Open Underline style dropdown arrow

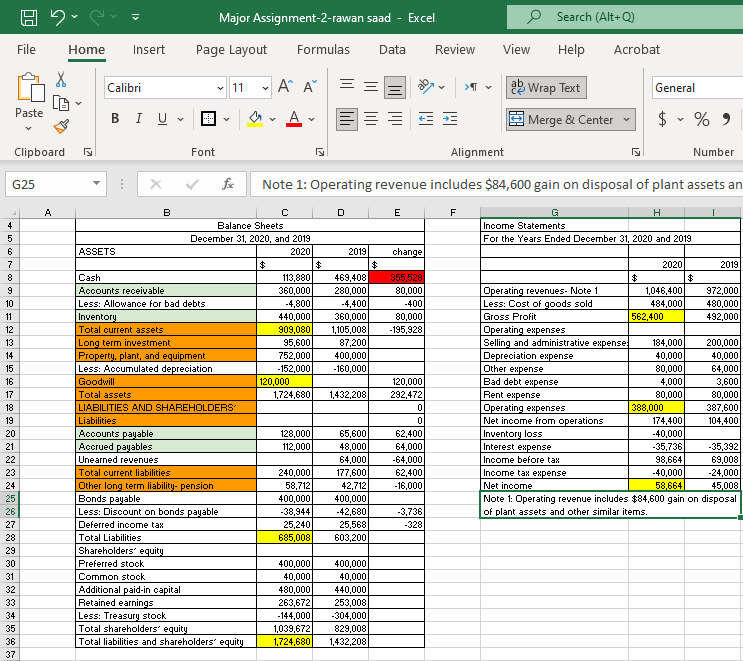click(x=181, y=119)
